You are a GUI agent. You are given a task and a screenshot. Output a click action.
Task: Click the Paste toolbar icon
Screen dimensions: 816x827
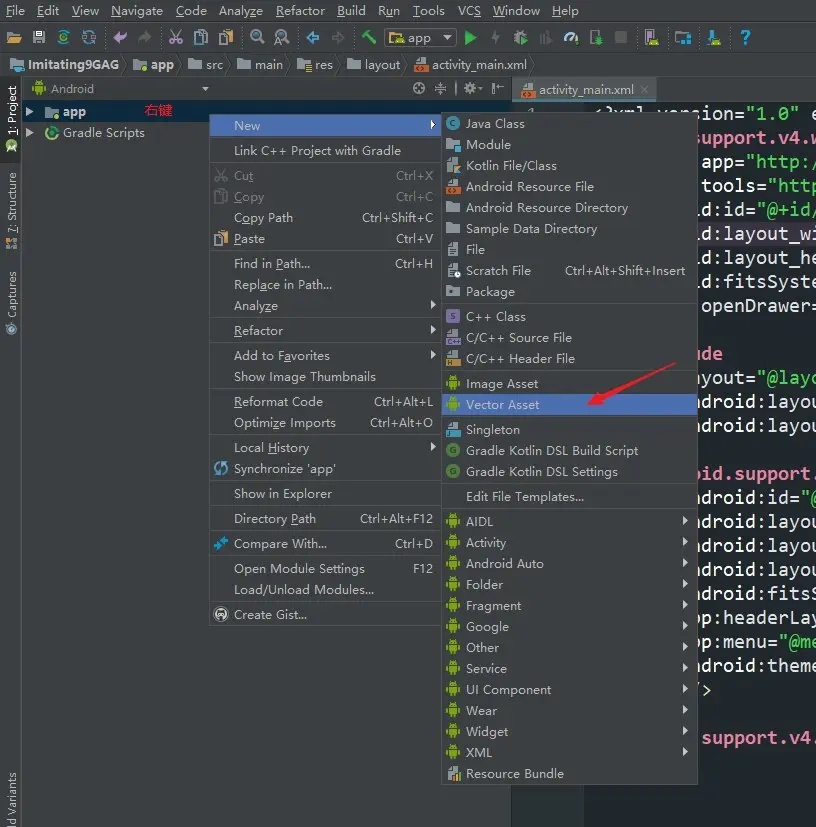226,37
